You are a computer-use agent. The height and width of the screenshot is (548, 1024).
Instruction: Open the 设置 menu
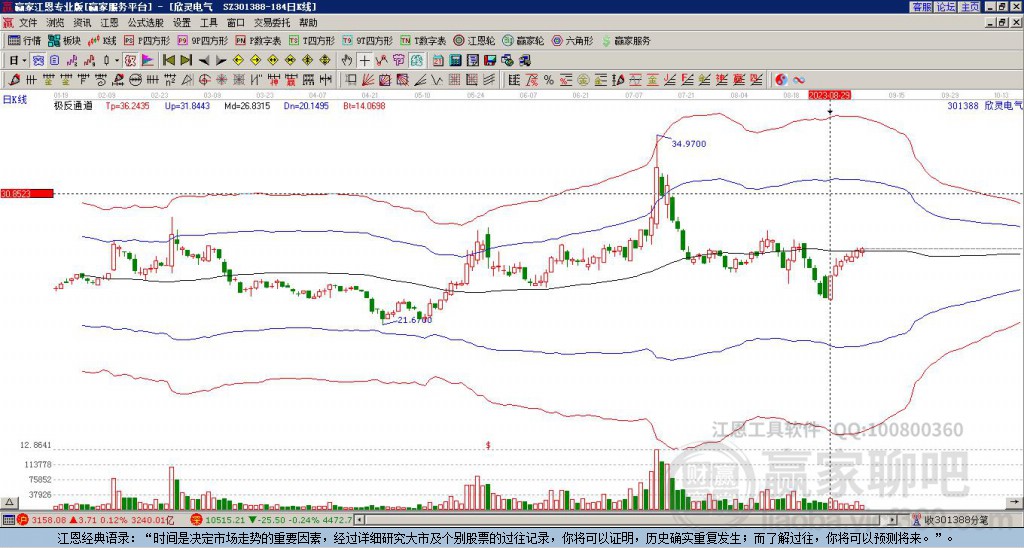click(182, 23)
